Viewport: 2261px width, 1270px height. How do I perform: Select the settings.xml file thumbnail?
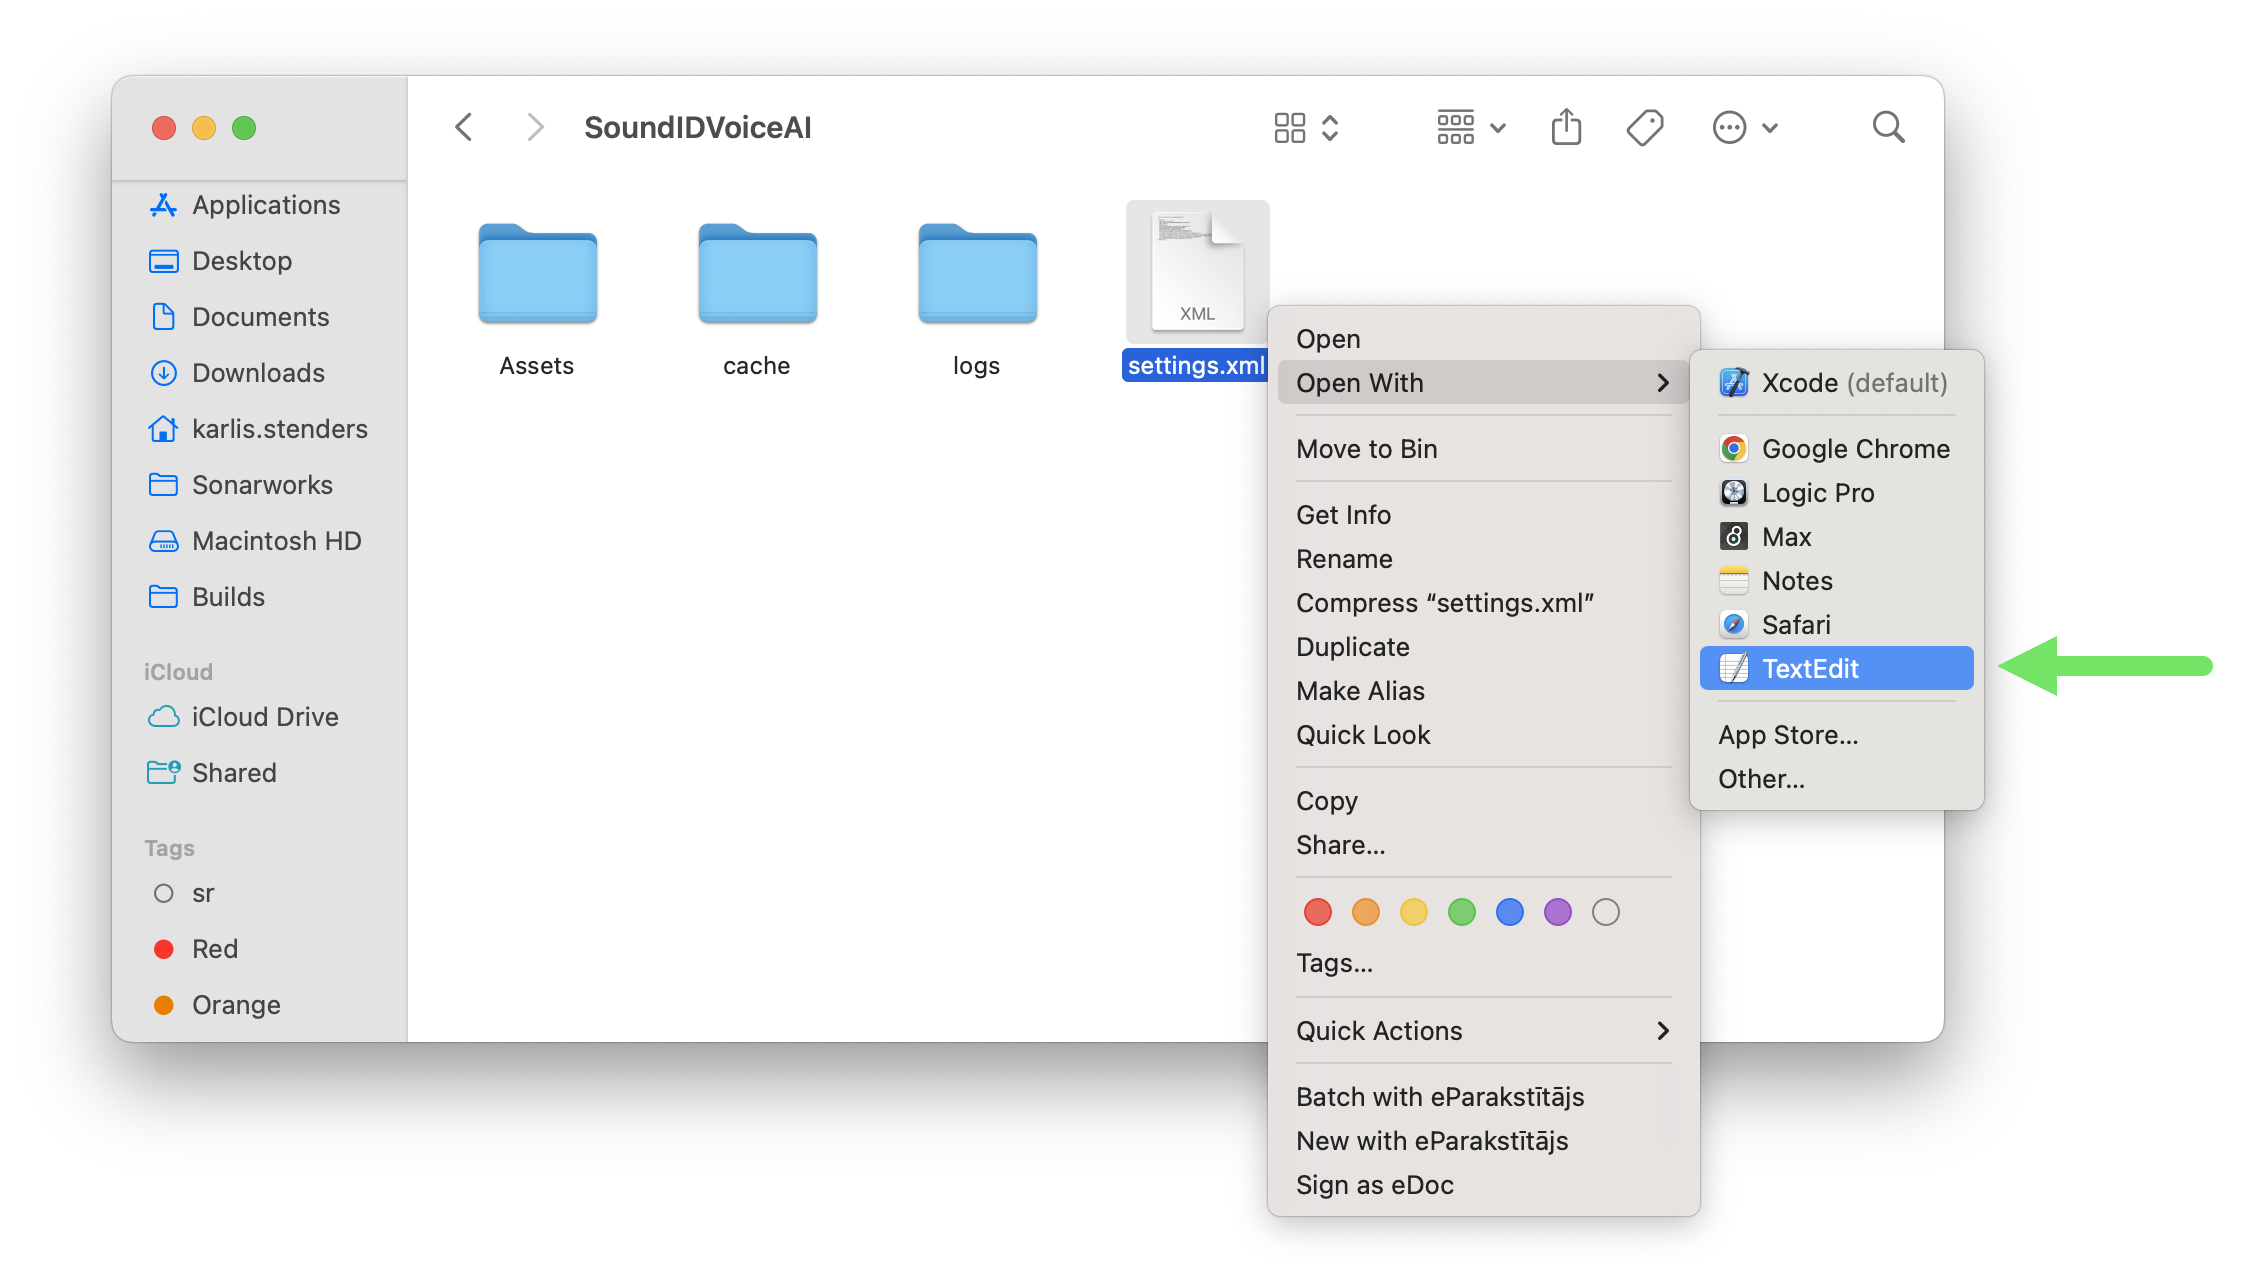click(x=1197, y=271)
